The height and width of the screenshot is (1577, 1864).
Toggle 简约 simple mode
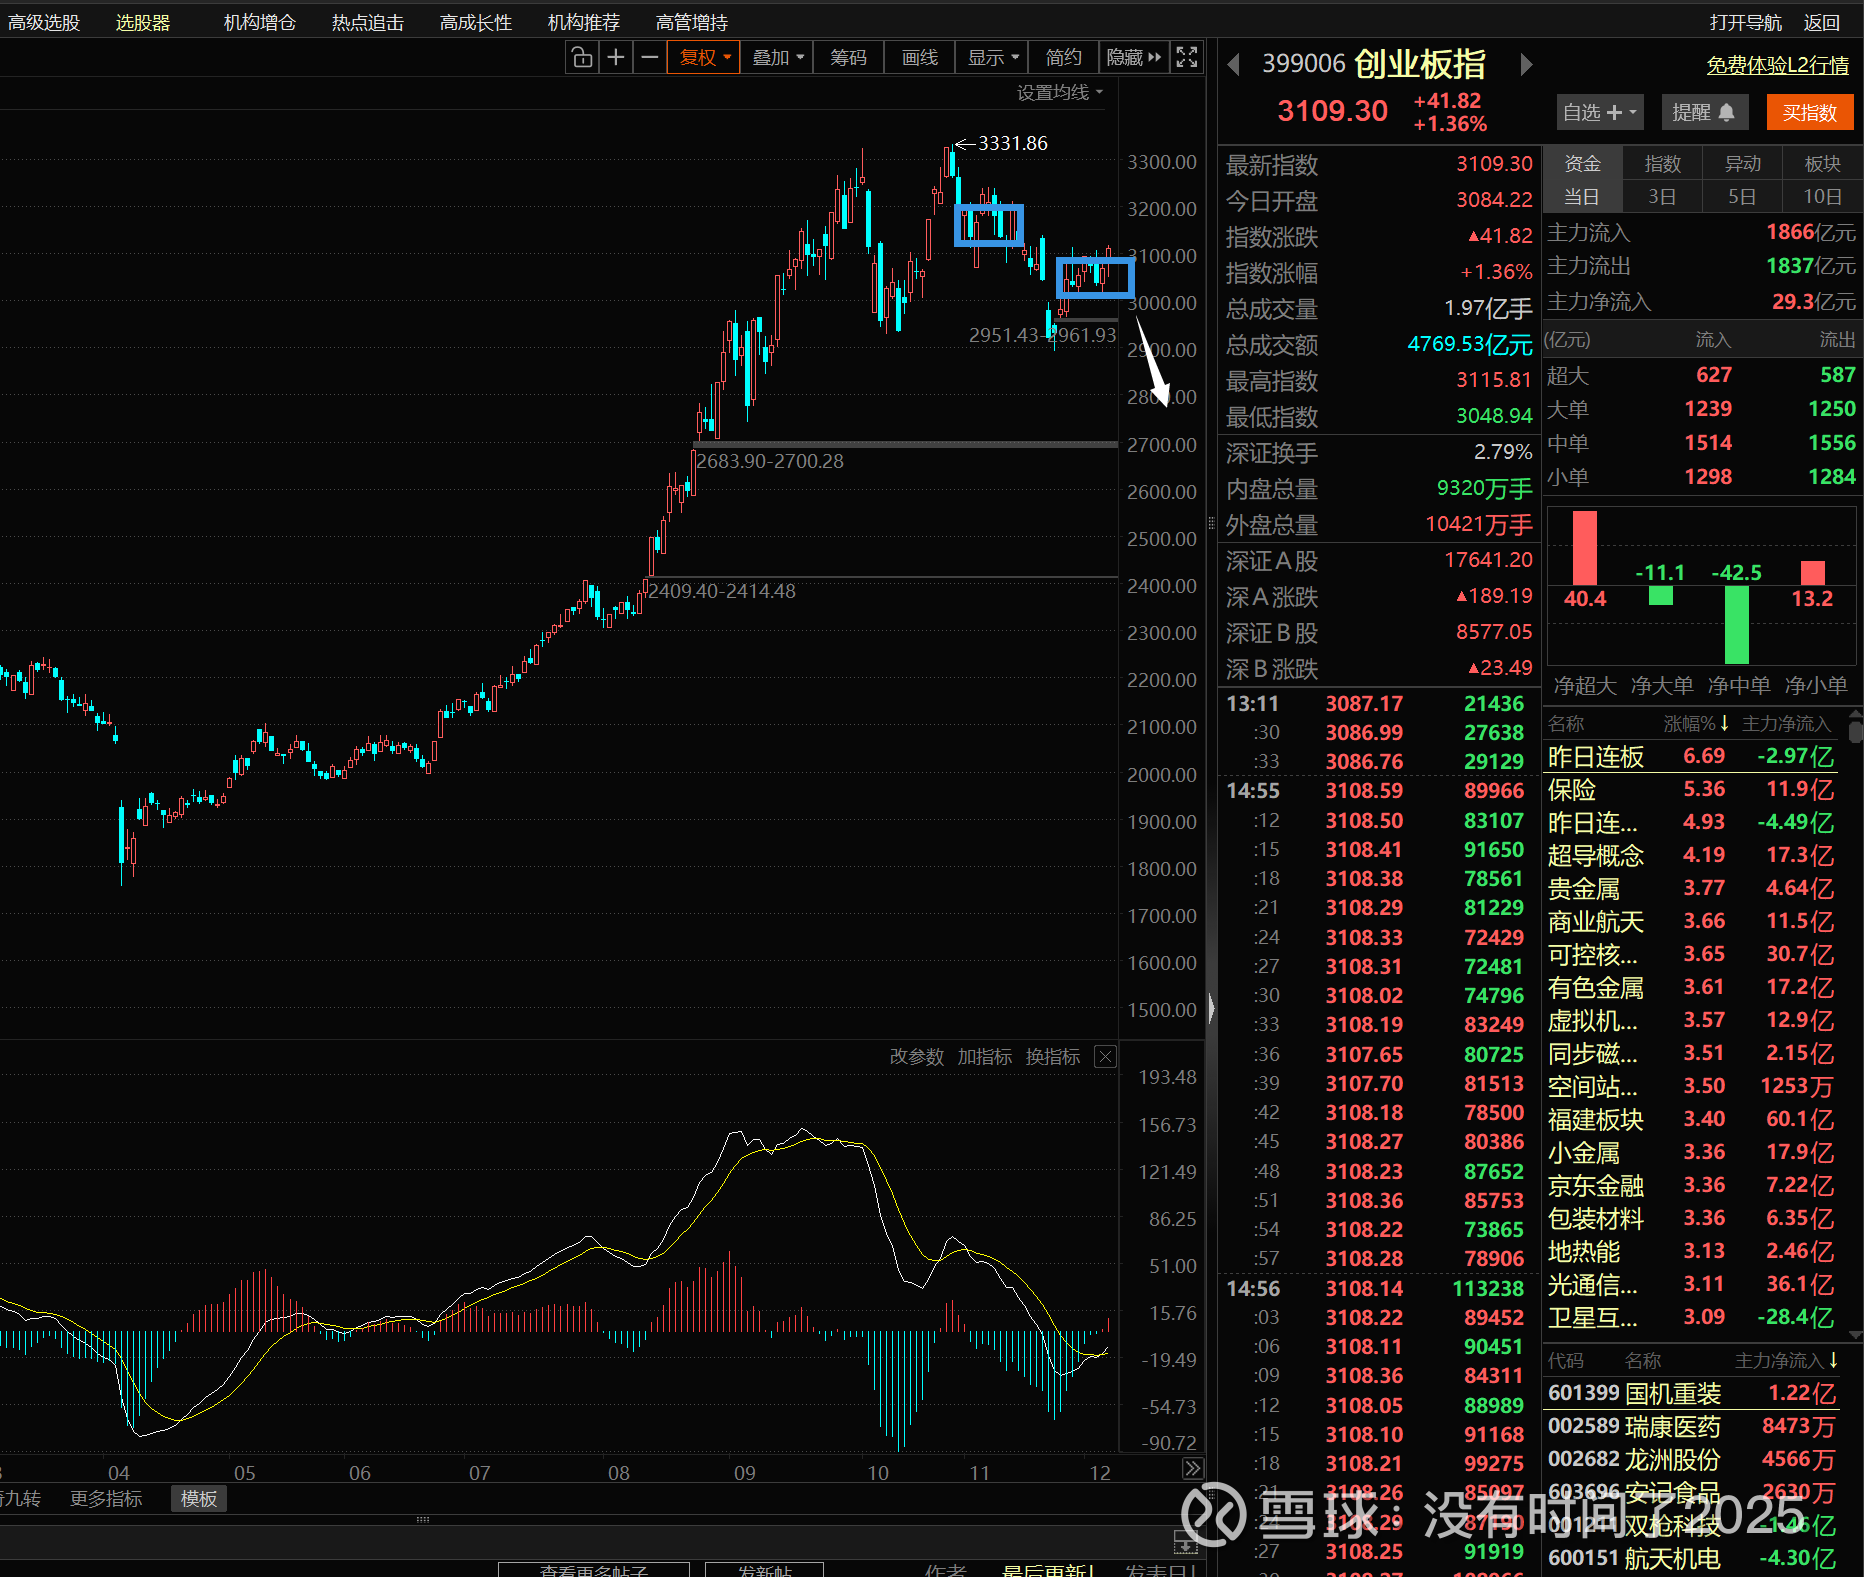(x=1063, y=58)
